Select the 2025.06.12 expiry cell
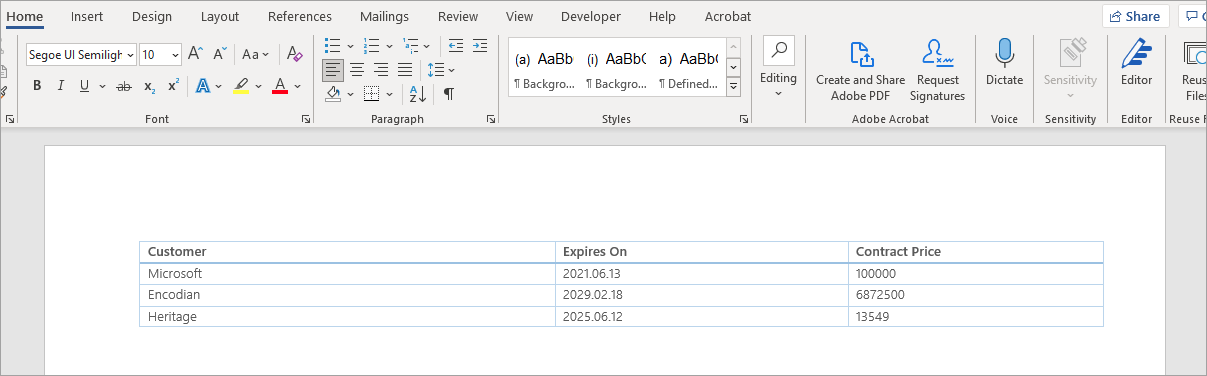Viewport: 1207px width, 376px height. pyautogui.click(x=701, y=316)
